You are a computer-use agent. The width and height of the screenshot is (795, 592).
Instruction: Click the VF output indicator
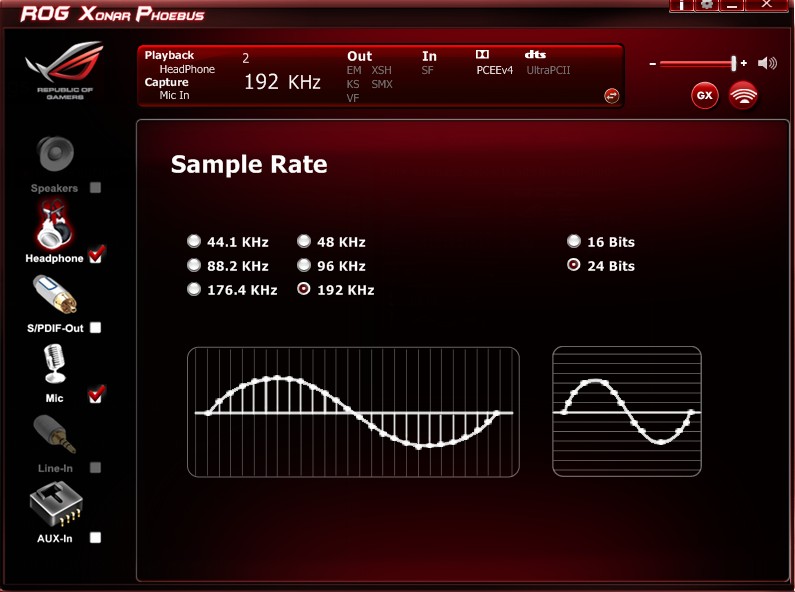tap(353, 98)
